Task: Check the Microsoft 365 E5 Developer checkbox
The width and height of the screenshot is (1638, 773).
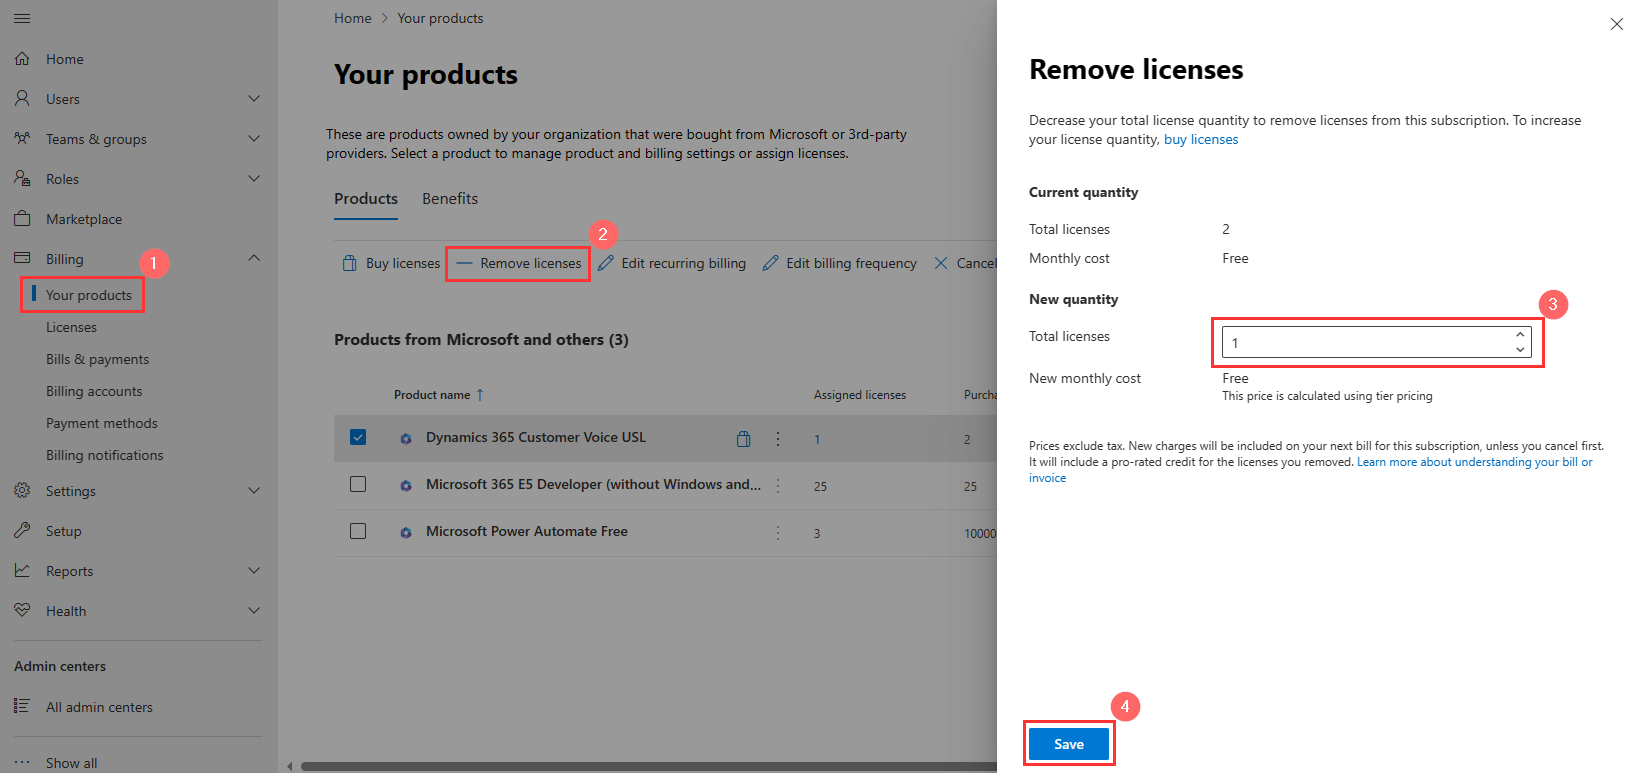Action: click(358, 484)
